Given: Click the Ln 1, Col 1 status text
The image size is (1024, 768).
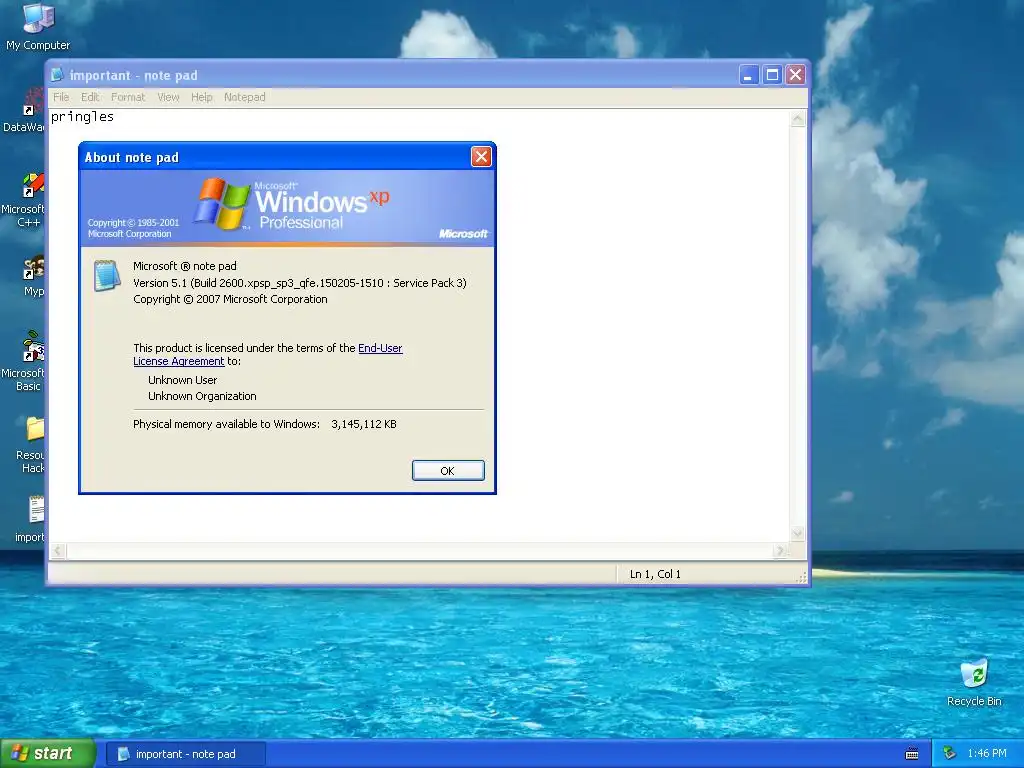Looking at the screenshot, I should pos(655,574).
